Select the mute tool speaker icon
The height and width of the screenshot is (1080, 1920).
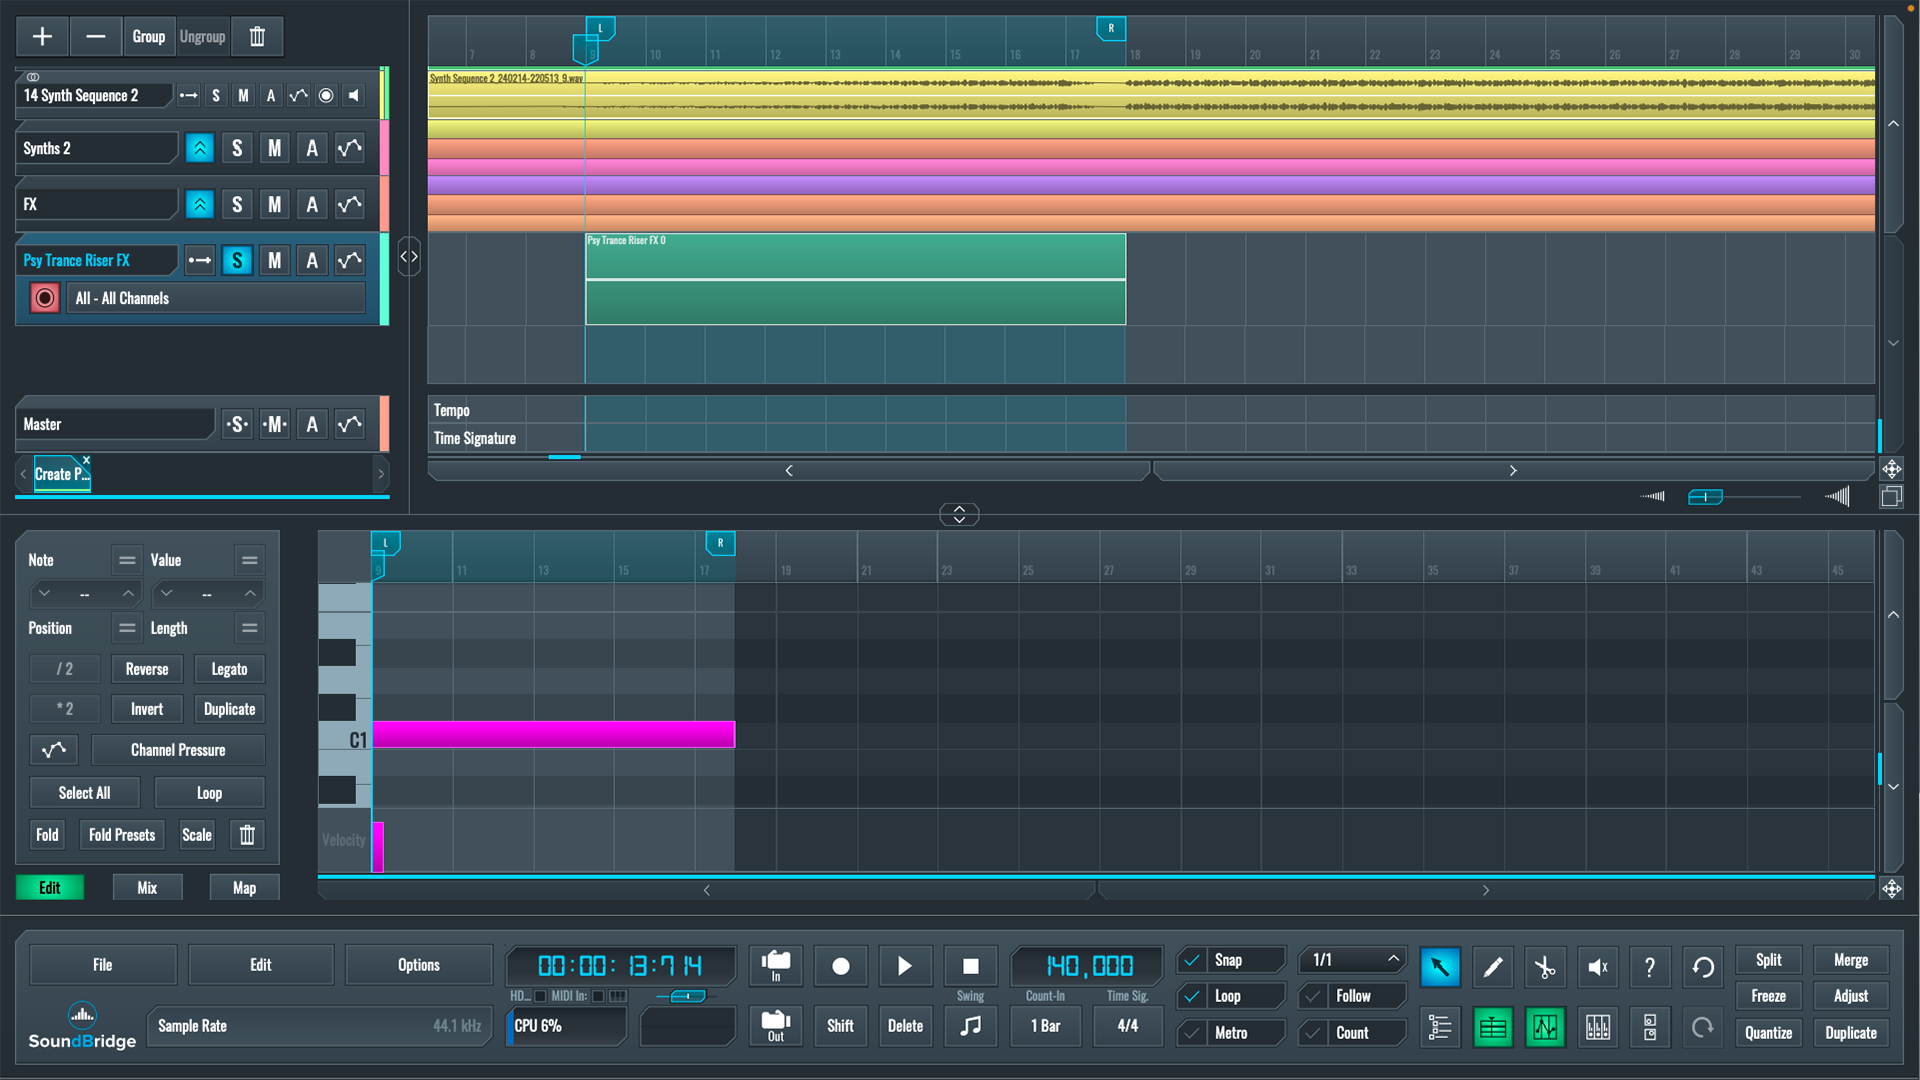coord(1597,967)
